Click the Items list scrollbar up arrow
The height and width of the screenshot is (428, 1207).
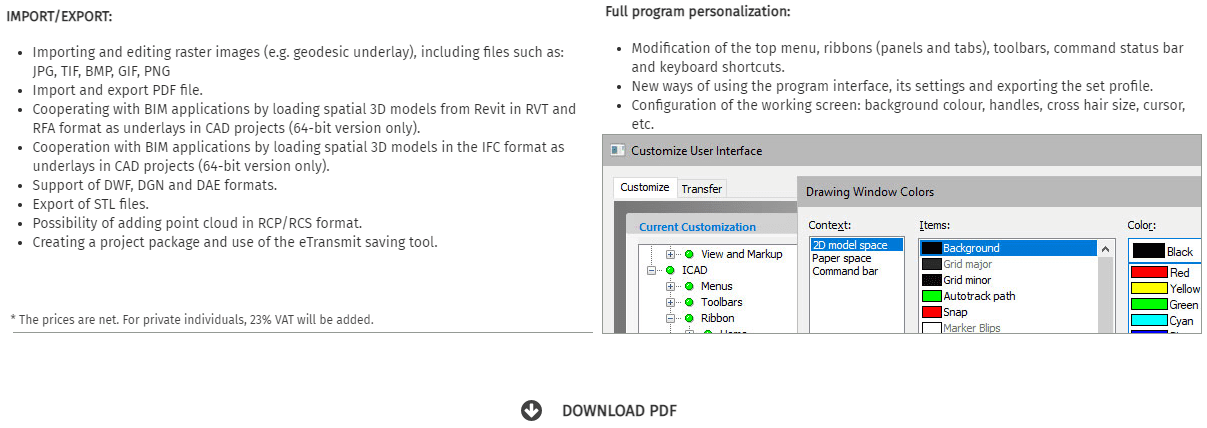[x=1106, y=248]
